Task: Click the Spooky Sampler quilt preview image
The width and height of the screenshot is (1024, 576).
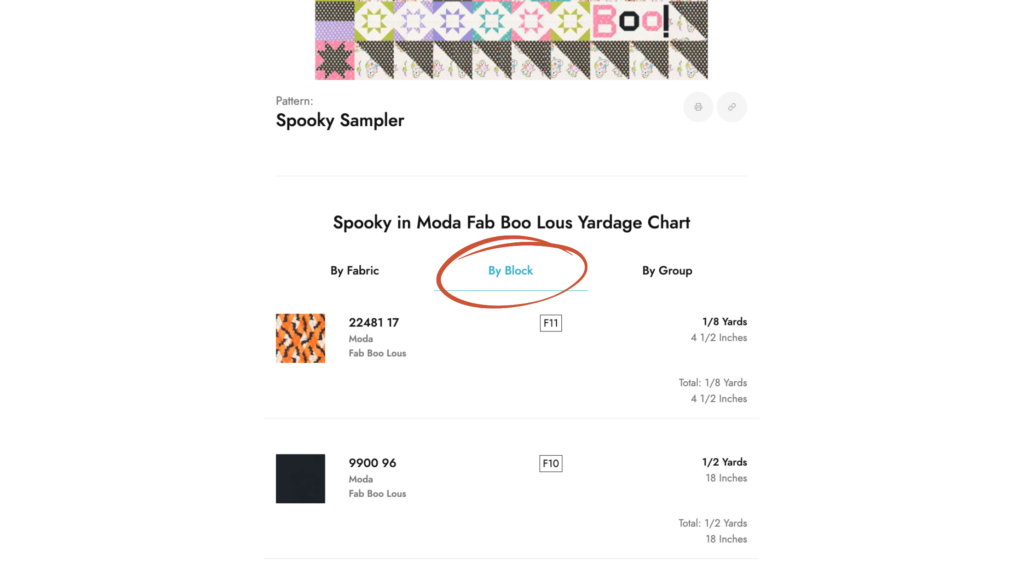Action: [x=511, y=40]
